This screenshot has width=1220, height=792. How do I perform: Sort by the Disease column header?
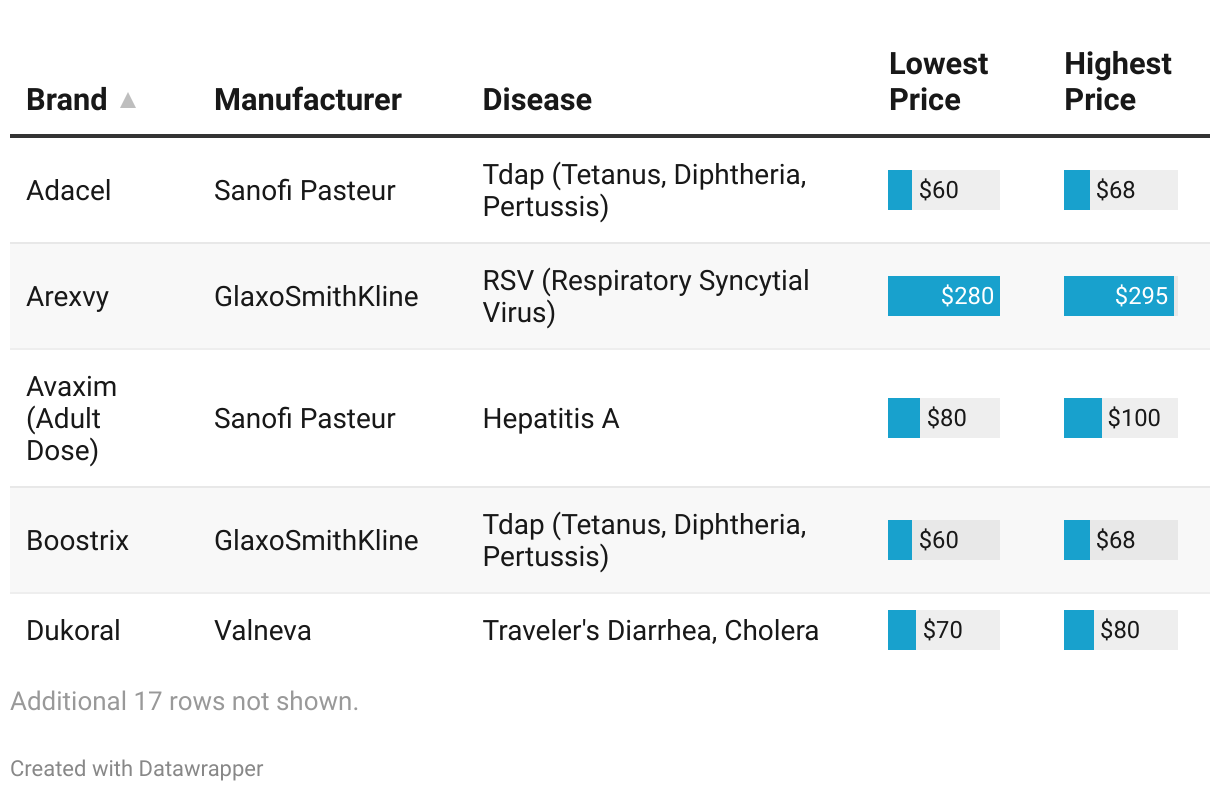[537, 100]
